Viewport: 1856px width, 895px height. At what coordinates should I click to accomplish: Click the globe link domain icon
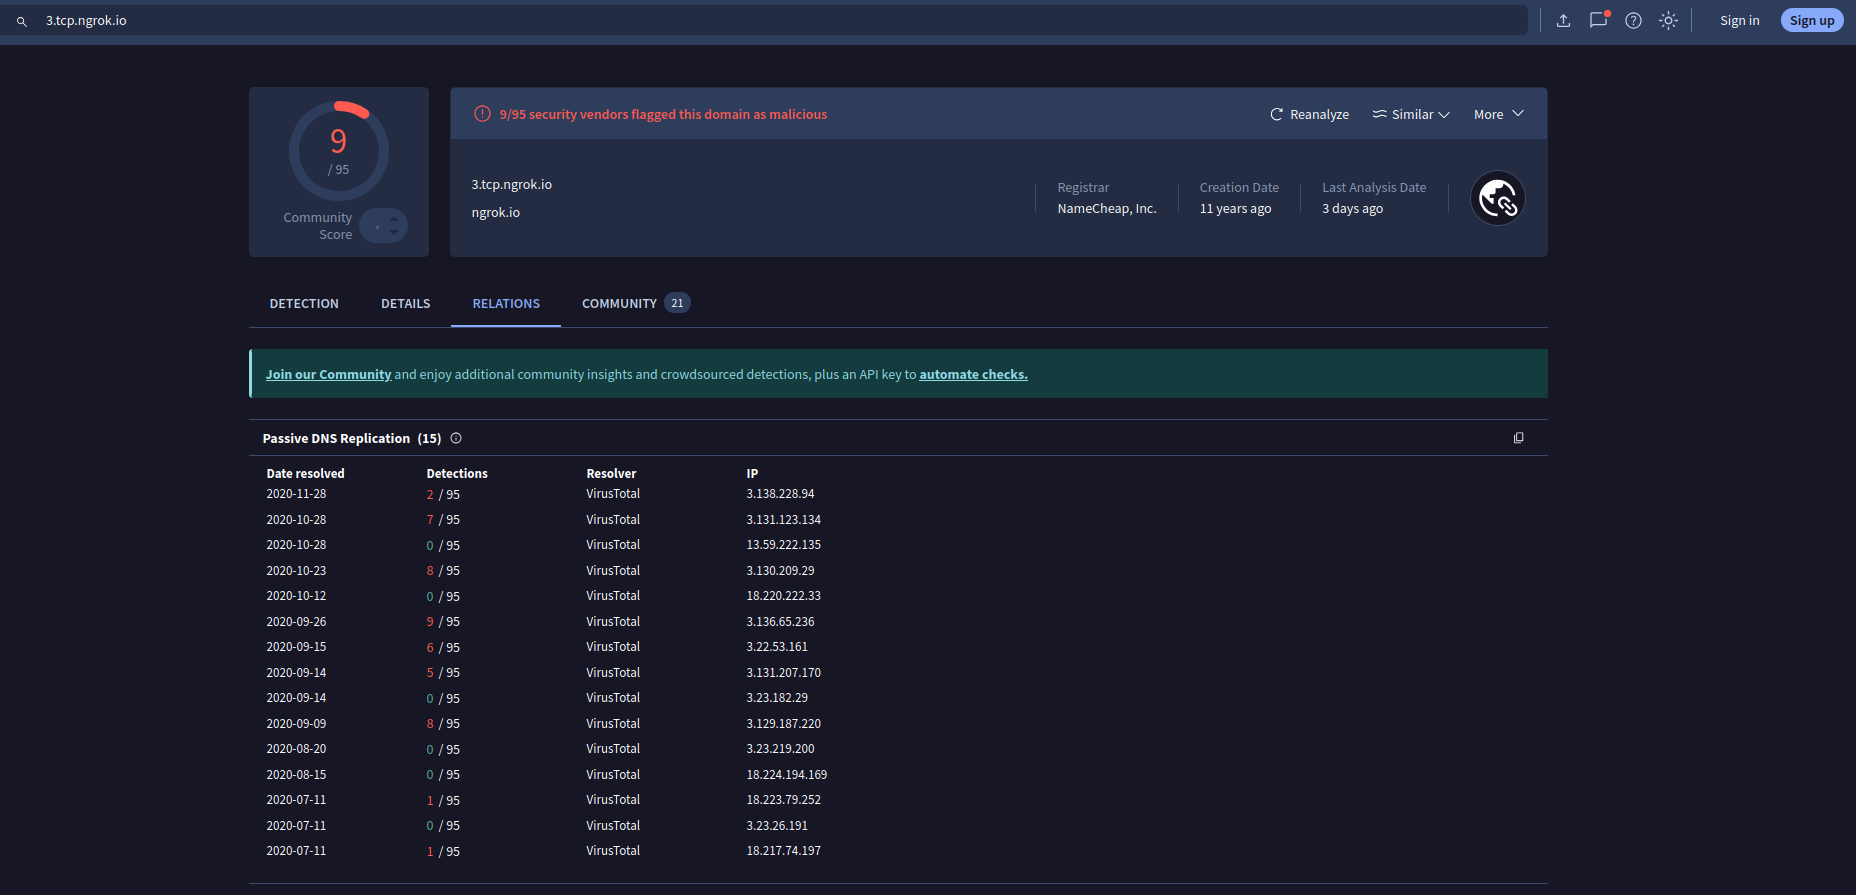(1497, 199)
